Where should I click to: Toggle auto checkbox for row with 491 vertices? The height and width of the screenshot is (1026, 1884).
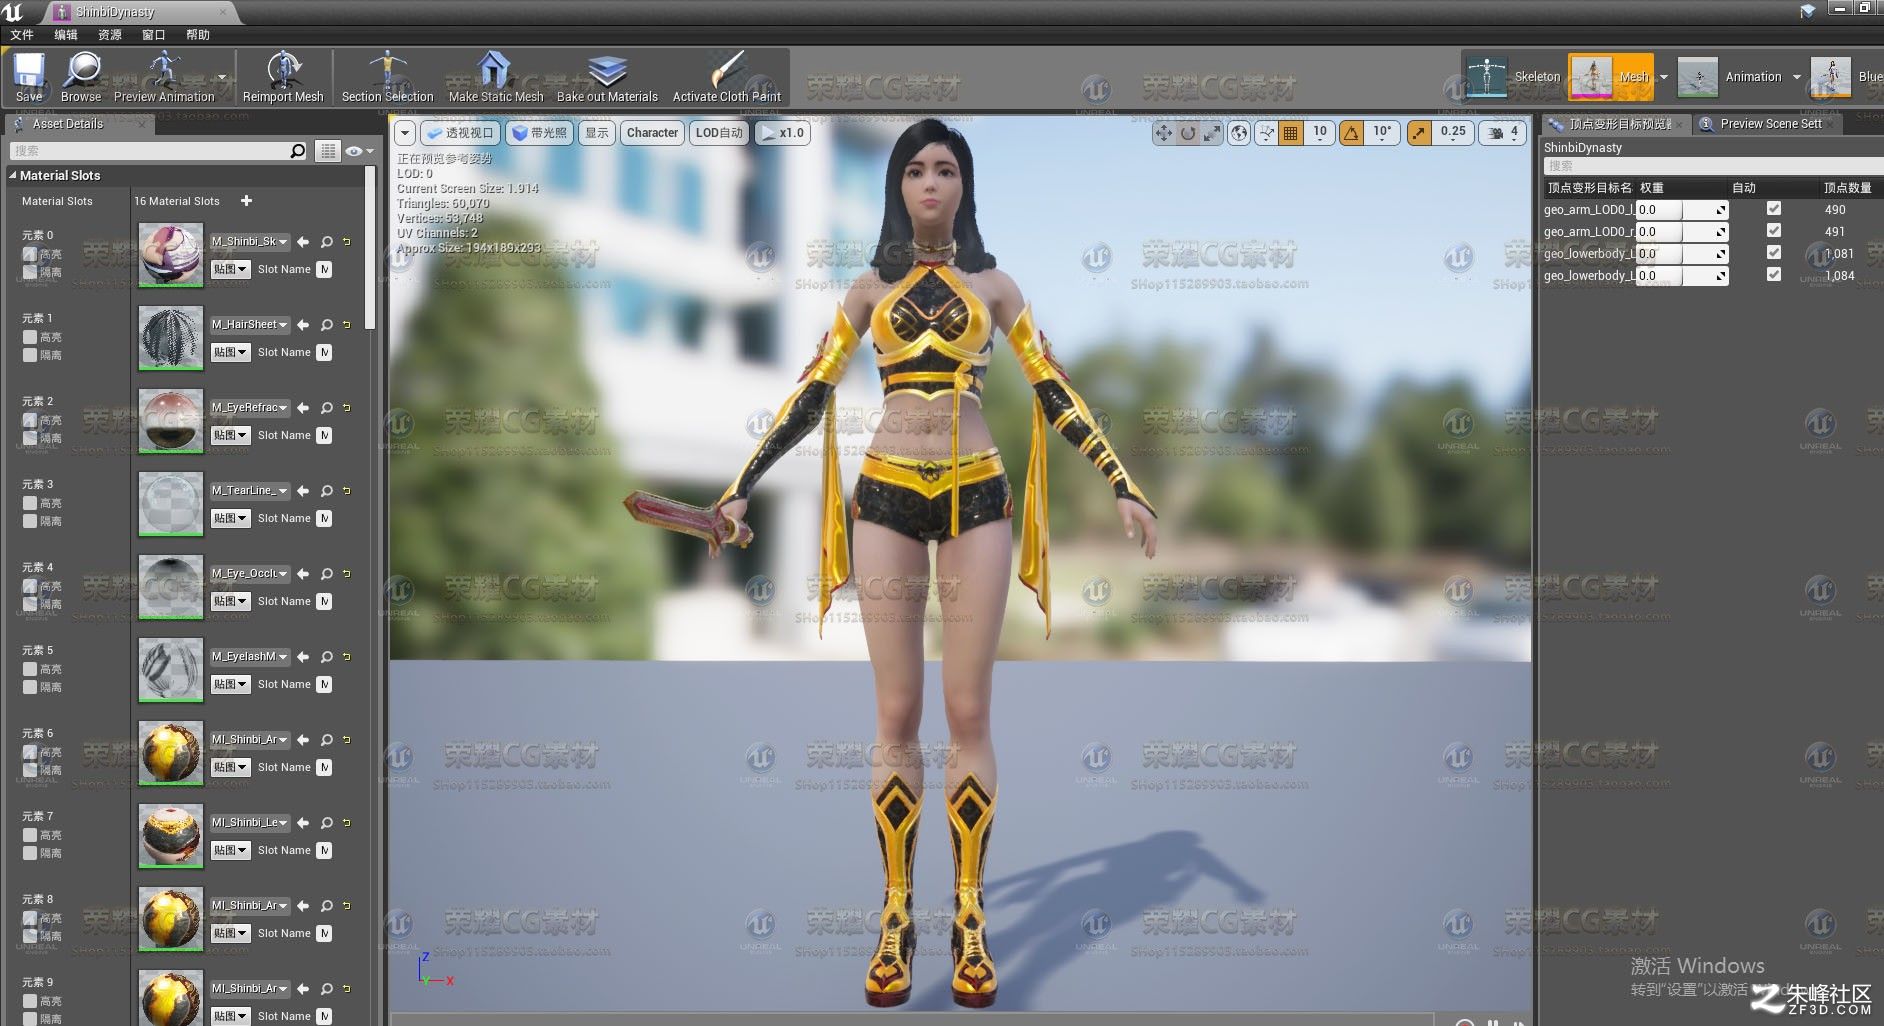point(1774,231)
